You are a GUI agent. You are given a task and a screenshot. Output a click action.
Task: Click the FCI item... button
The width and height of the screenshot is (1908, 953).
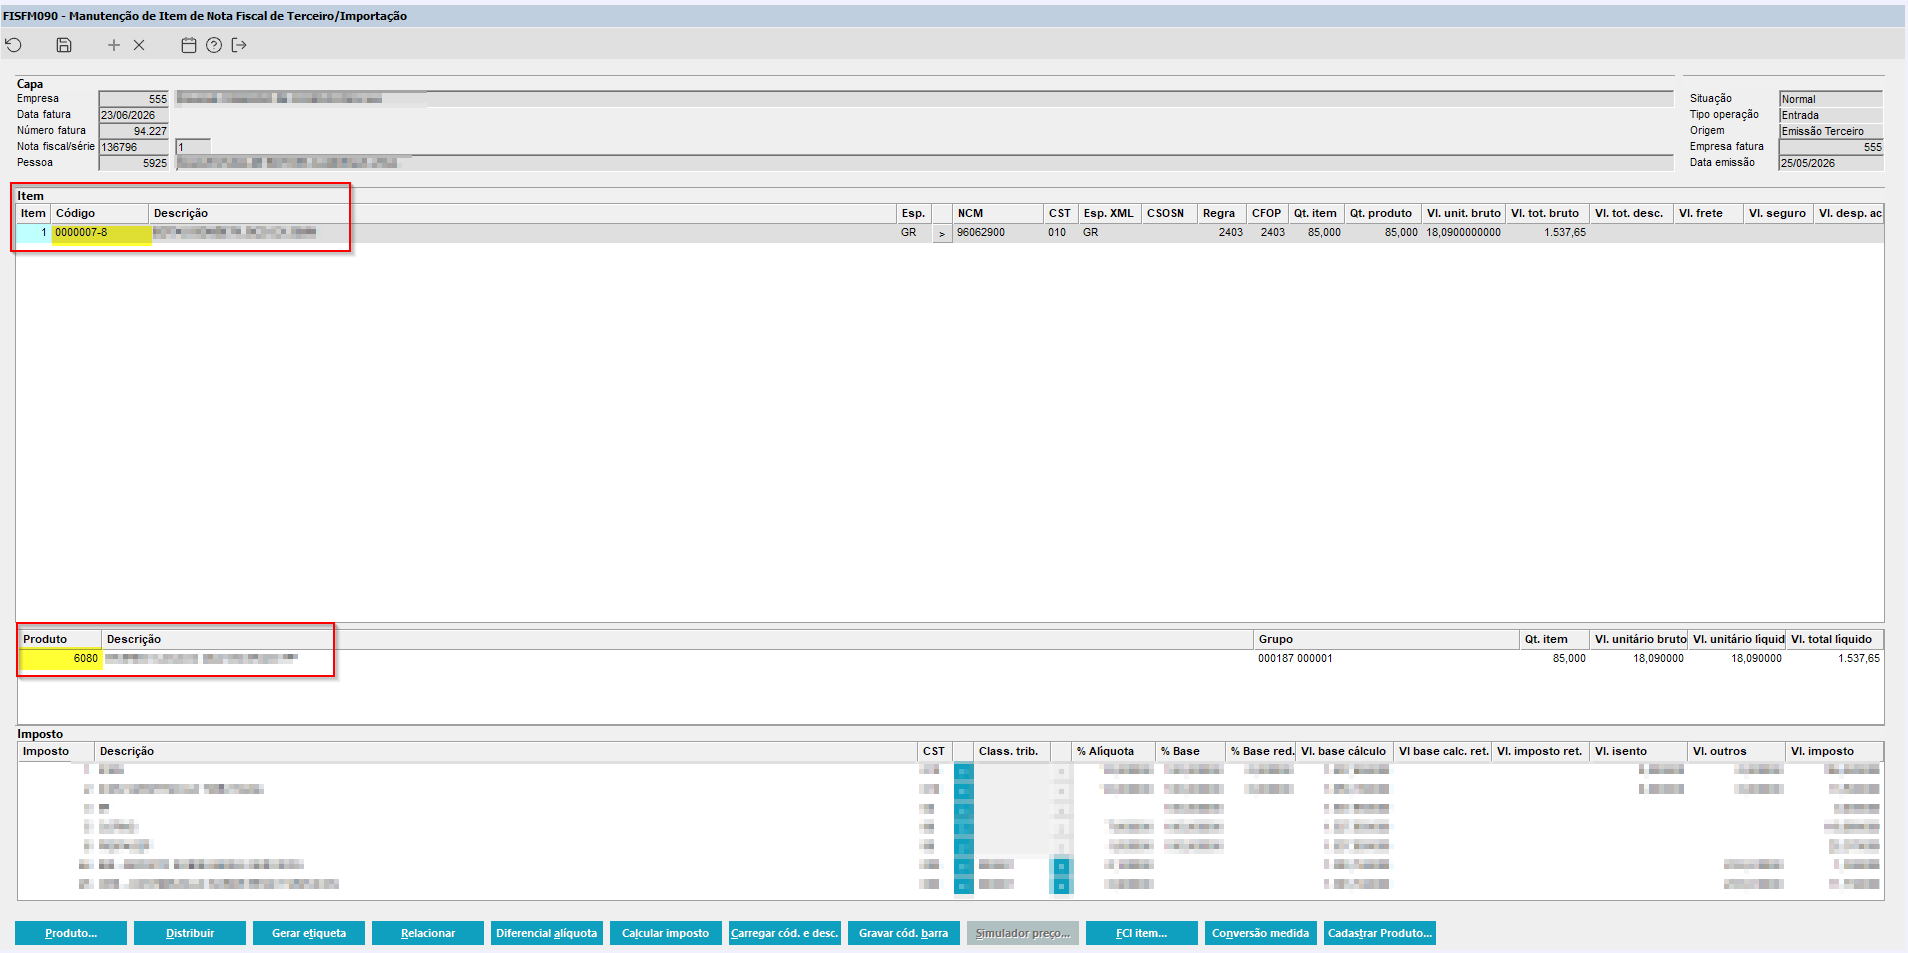pyautogui.click(x=1142, y=933)
